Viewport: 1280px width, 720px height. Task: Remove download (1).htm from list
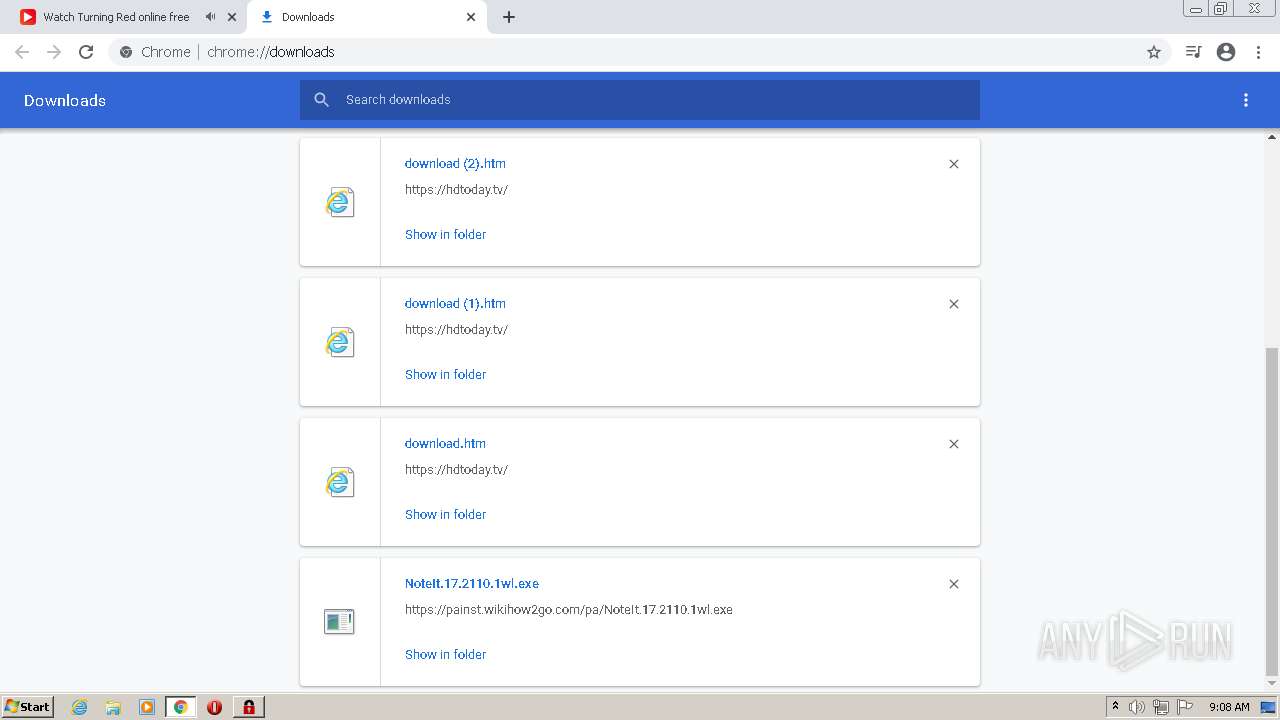pos(954,304)
